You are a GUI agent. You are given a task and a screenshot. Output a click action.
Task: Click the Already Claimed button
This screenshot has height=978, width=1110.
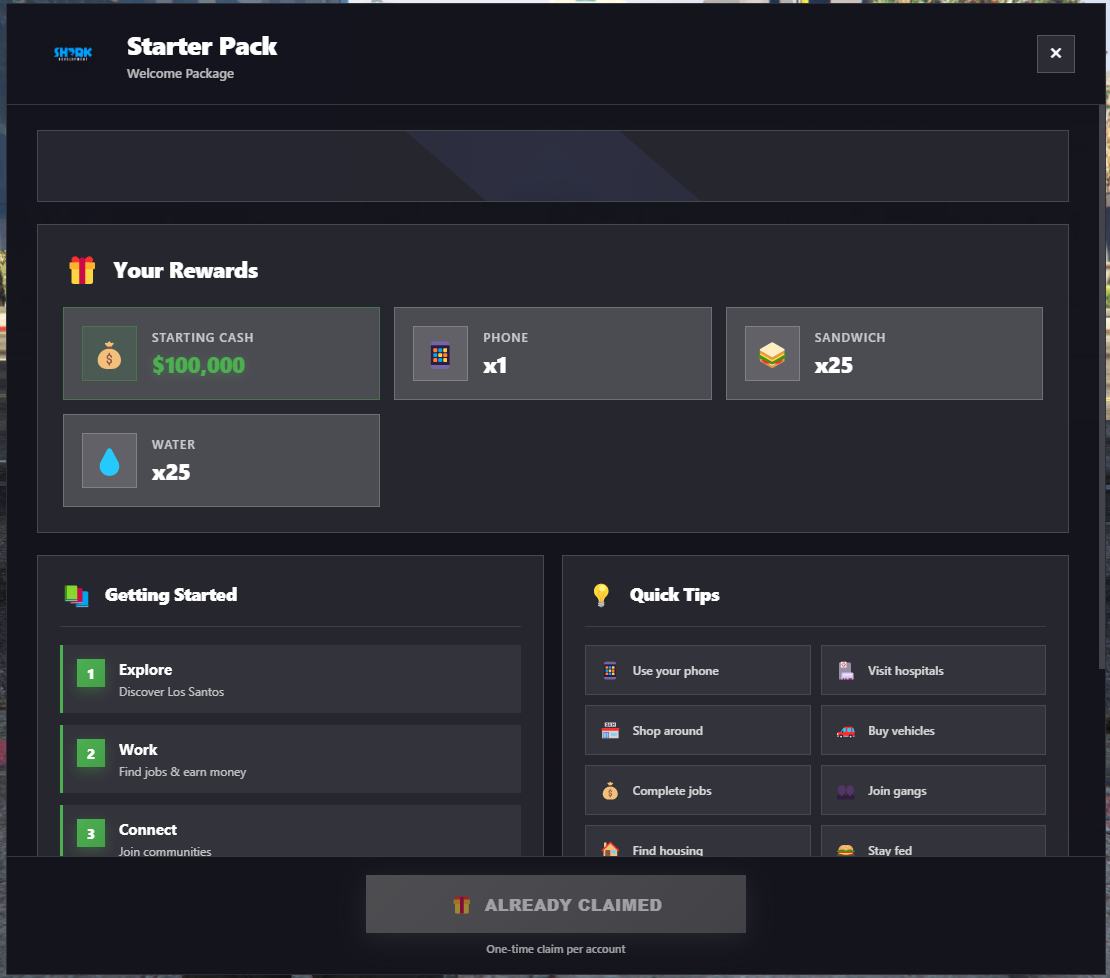coord(556,904)
